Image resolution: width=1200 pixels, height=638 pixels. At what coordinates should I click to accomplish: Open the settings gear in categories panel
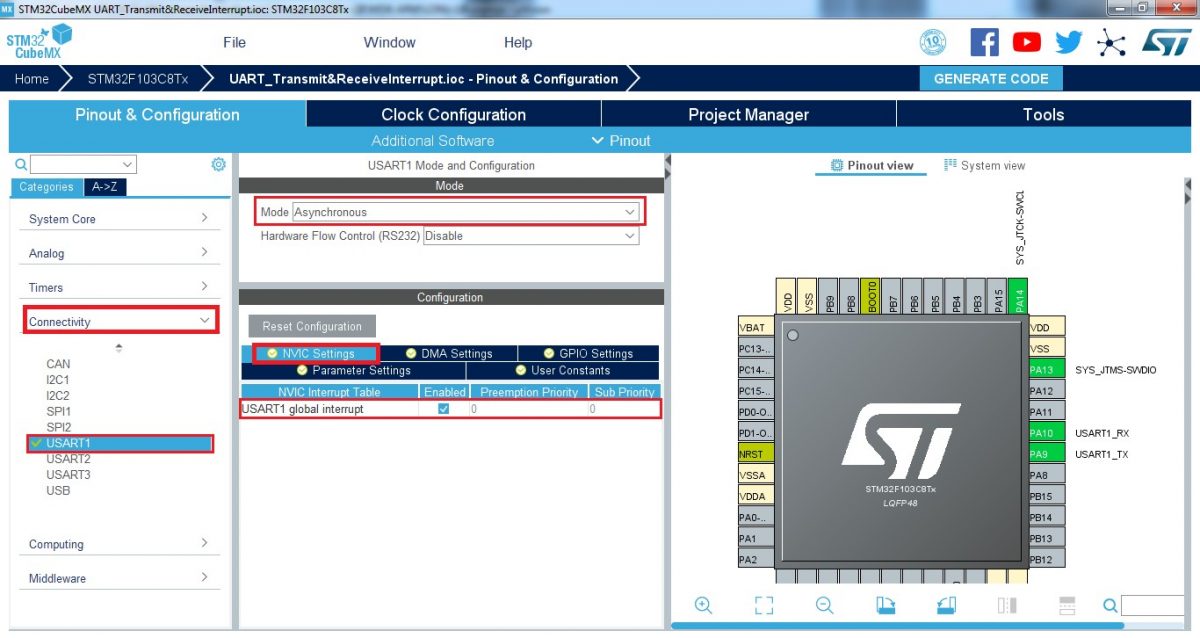(x=218, y=164)
